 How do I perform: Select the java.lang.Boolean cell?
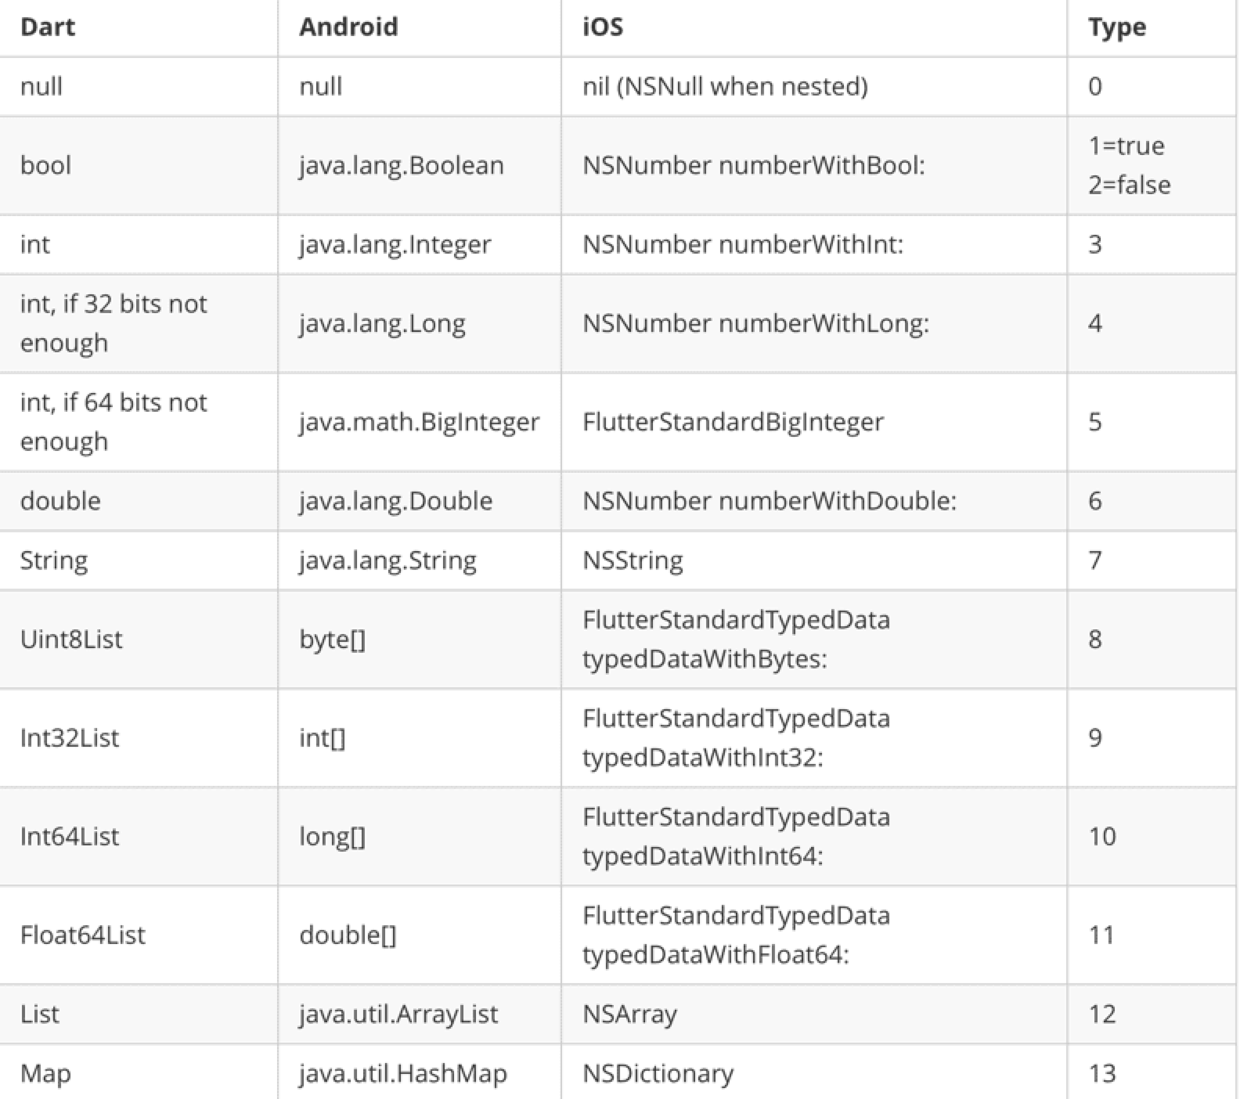pos(401,165)
